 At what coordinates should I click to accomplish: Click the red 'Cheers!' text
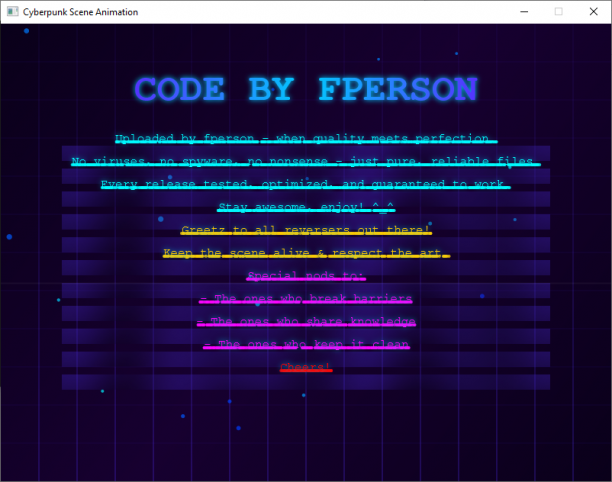(306, 367)
